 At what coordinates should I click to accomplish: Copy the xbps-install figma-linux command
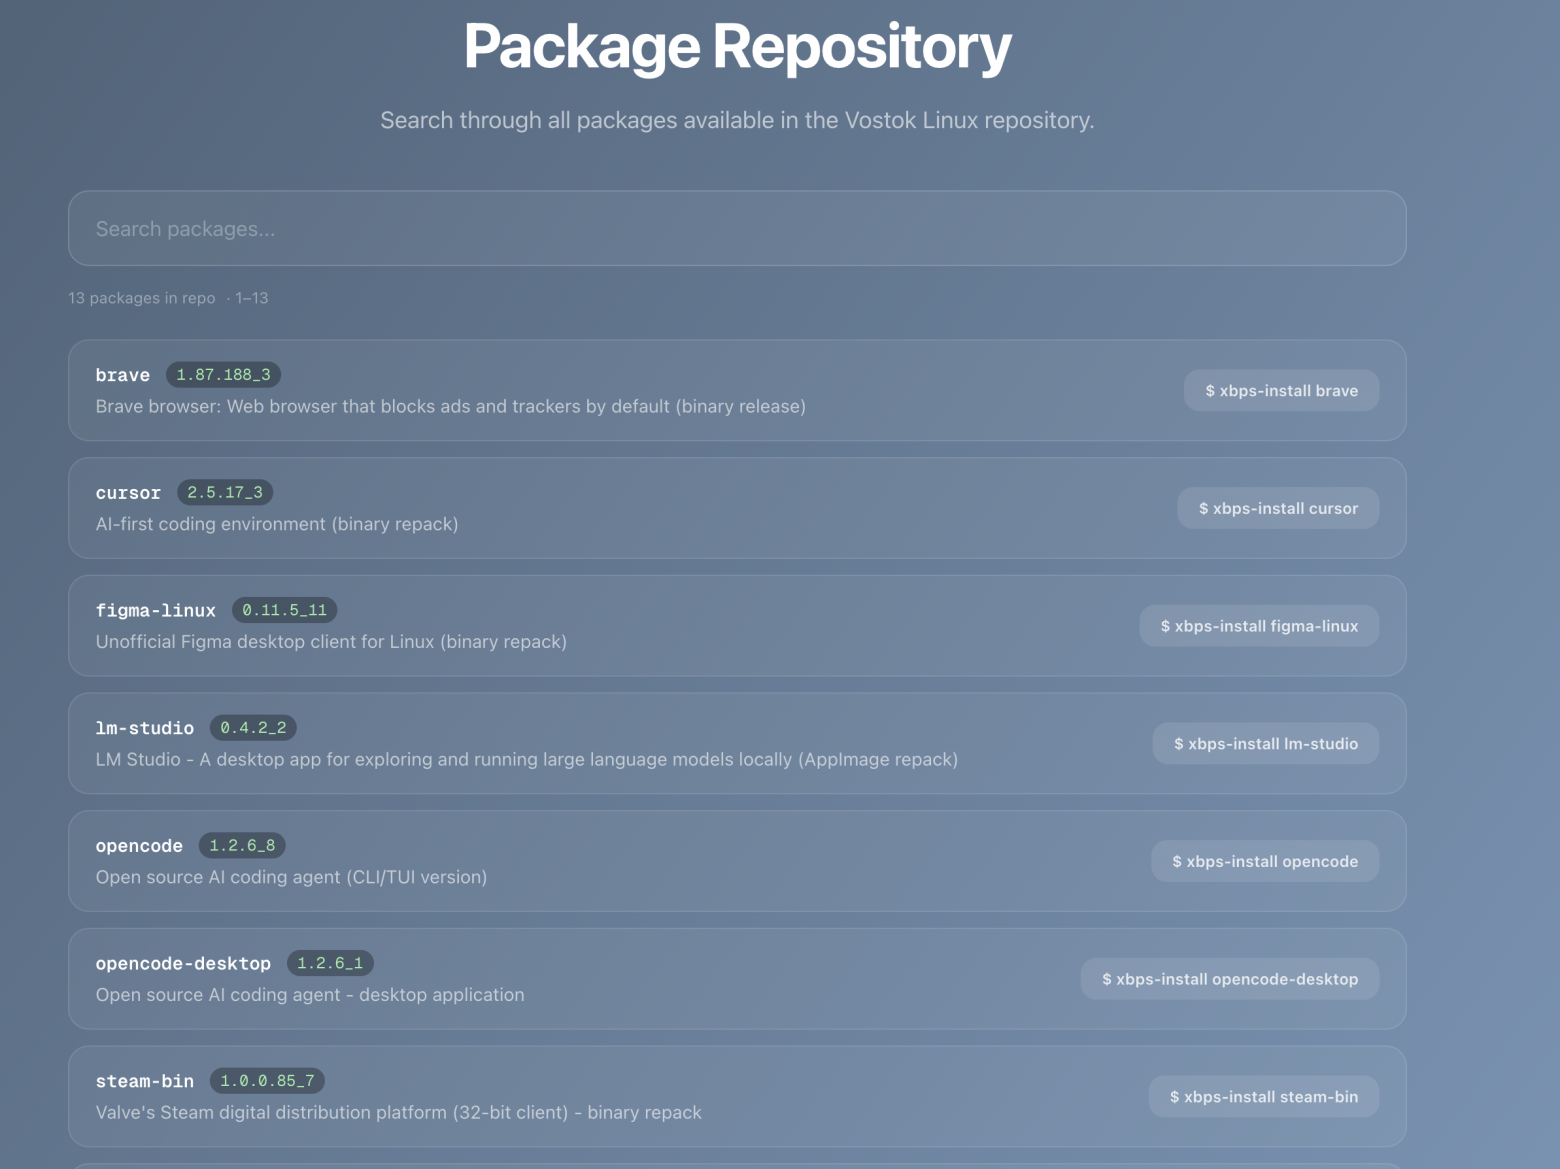(1259, 626)
